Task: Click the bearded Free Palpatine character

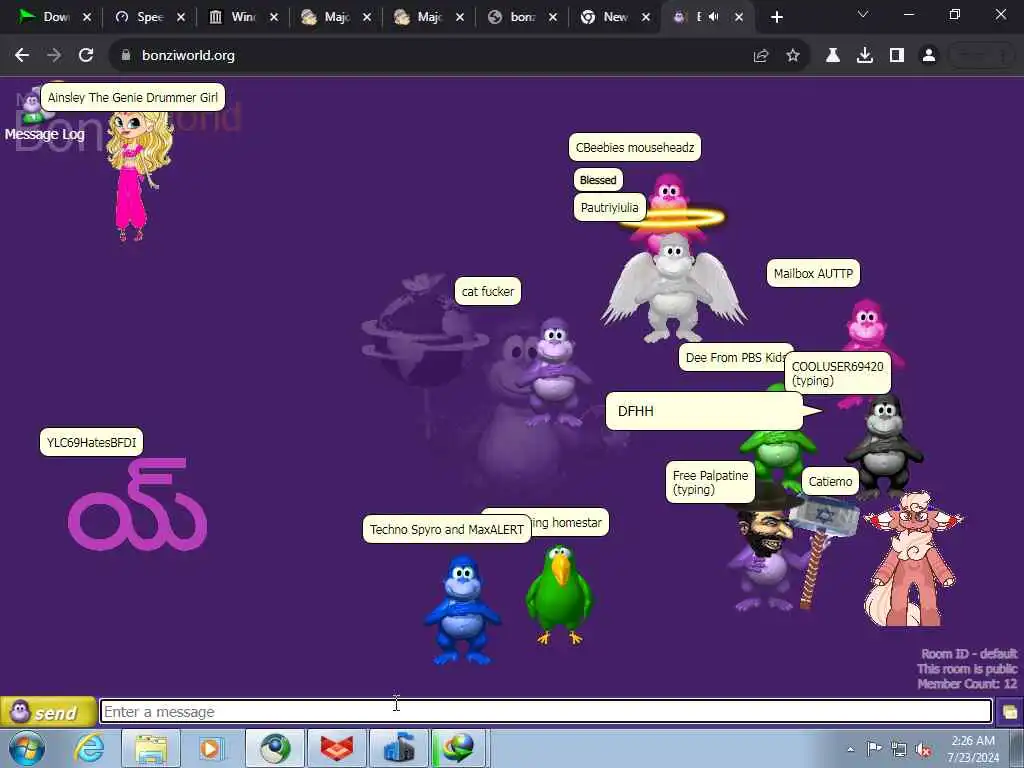Action: (768, 549)
